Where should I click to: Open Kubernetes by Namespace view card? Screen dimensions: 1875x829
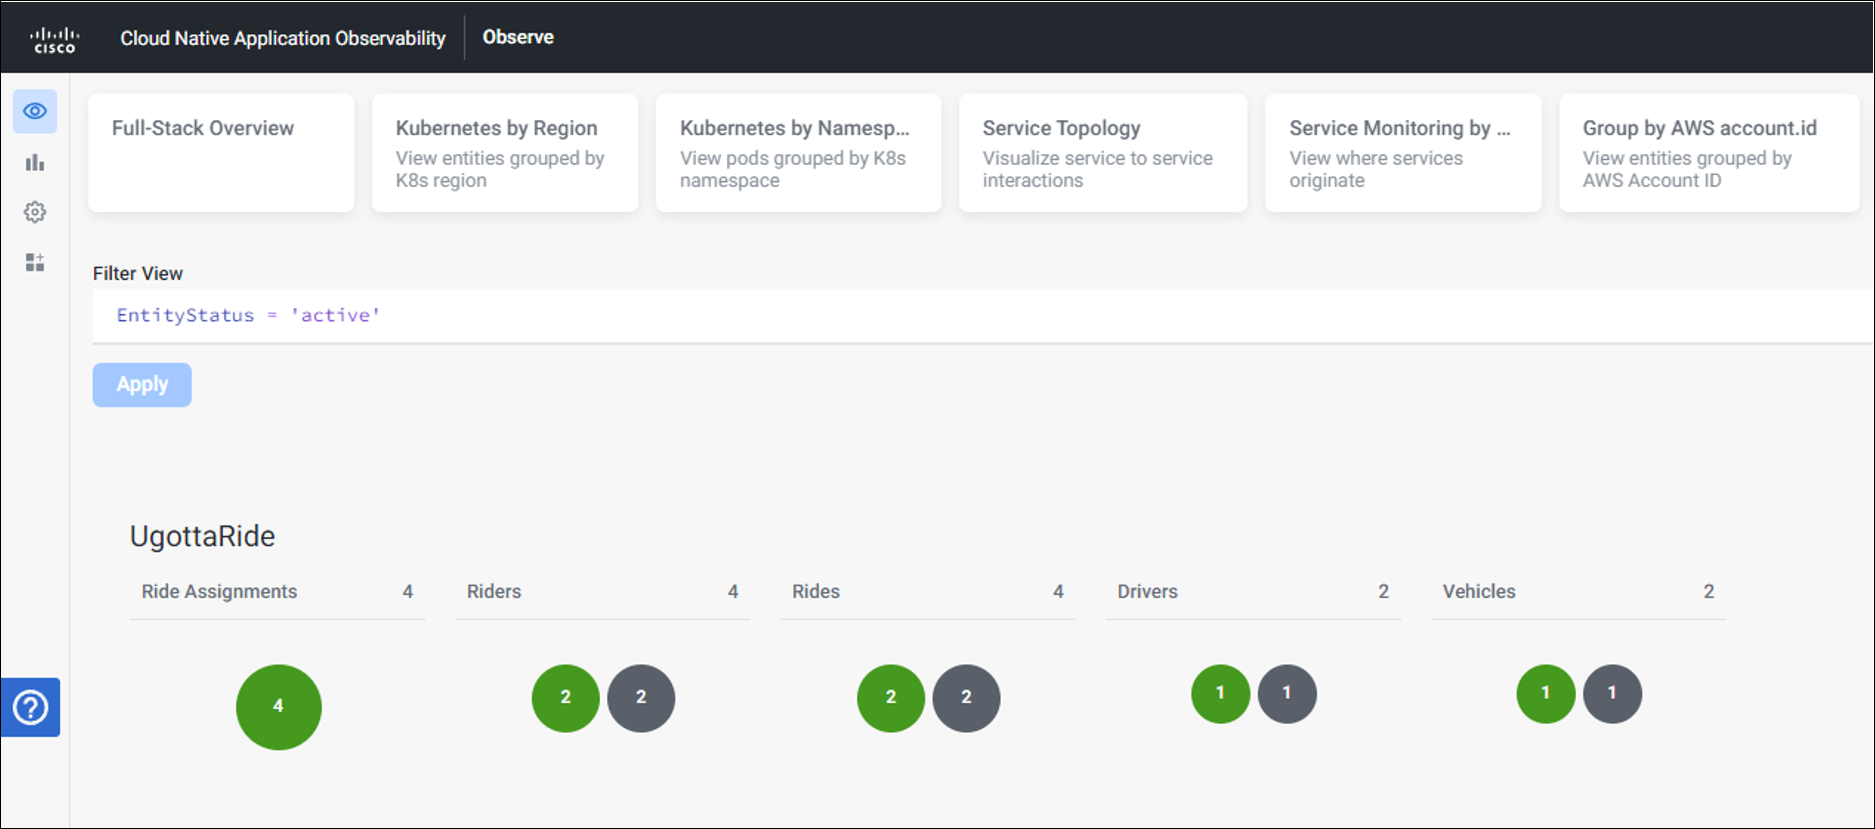[x=798, y=152]
